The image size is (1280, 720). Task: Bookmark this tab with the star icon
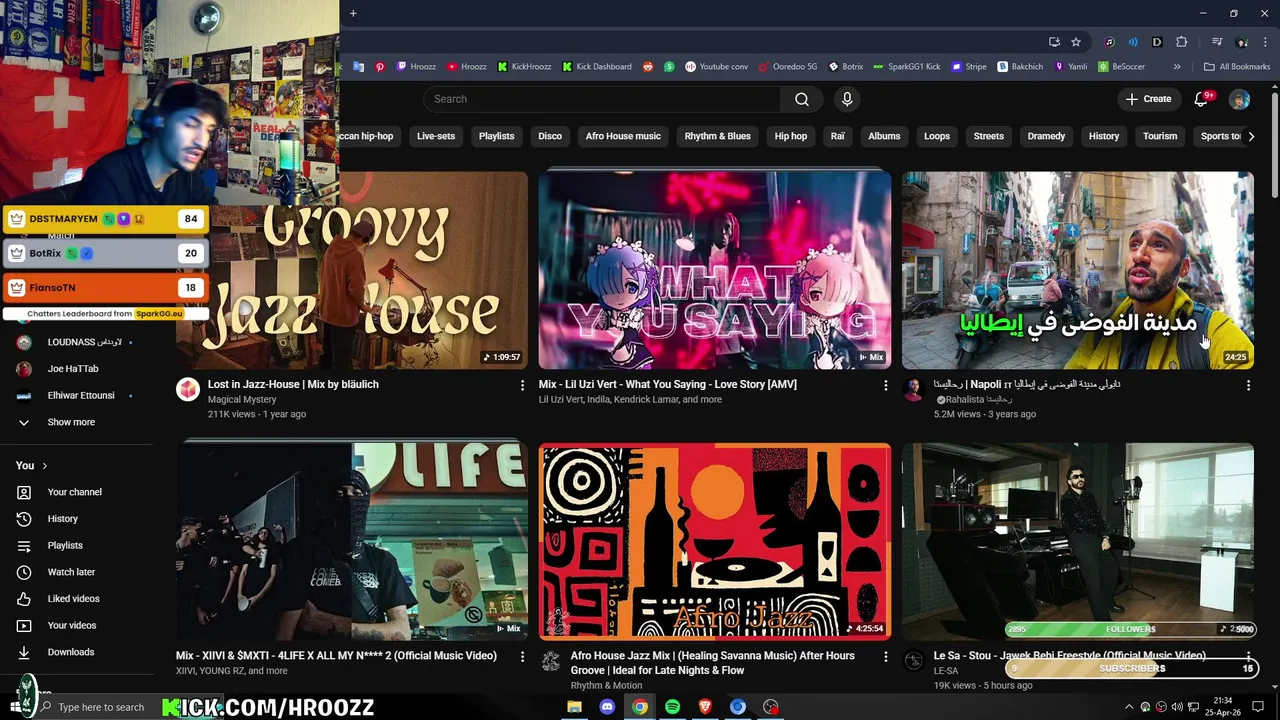click(1076, 42)
